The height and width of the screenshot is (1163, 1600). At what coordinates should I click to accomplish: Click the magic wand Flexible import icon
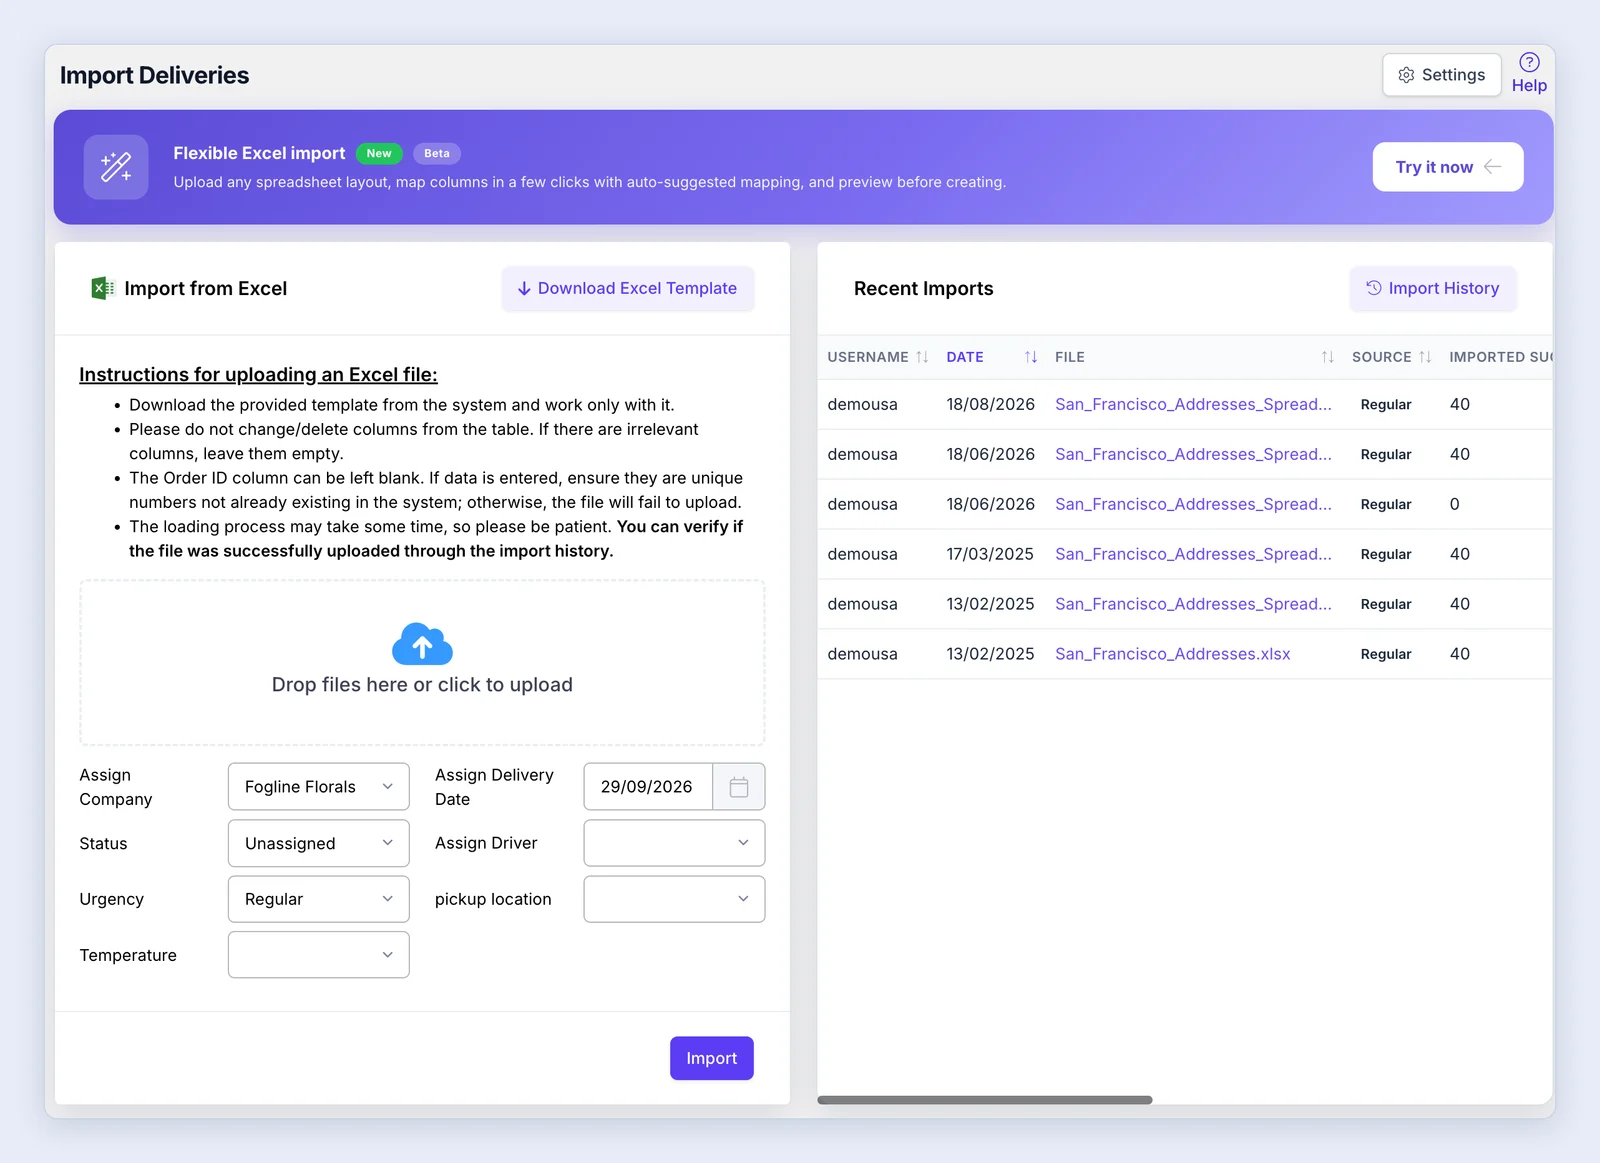[x=116, y=167]
